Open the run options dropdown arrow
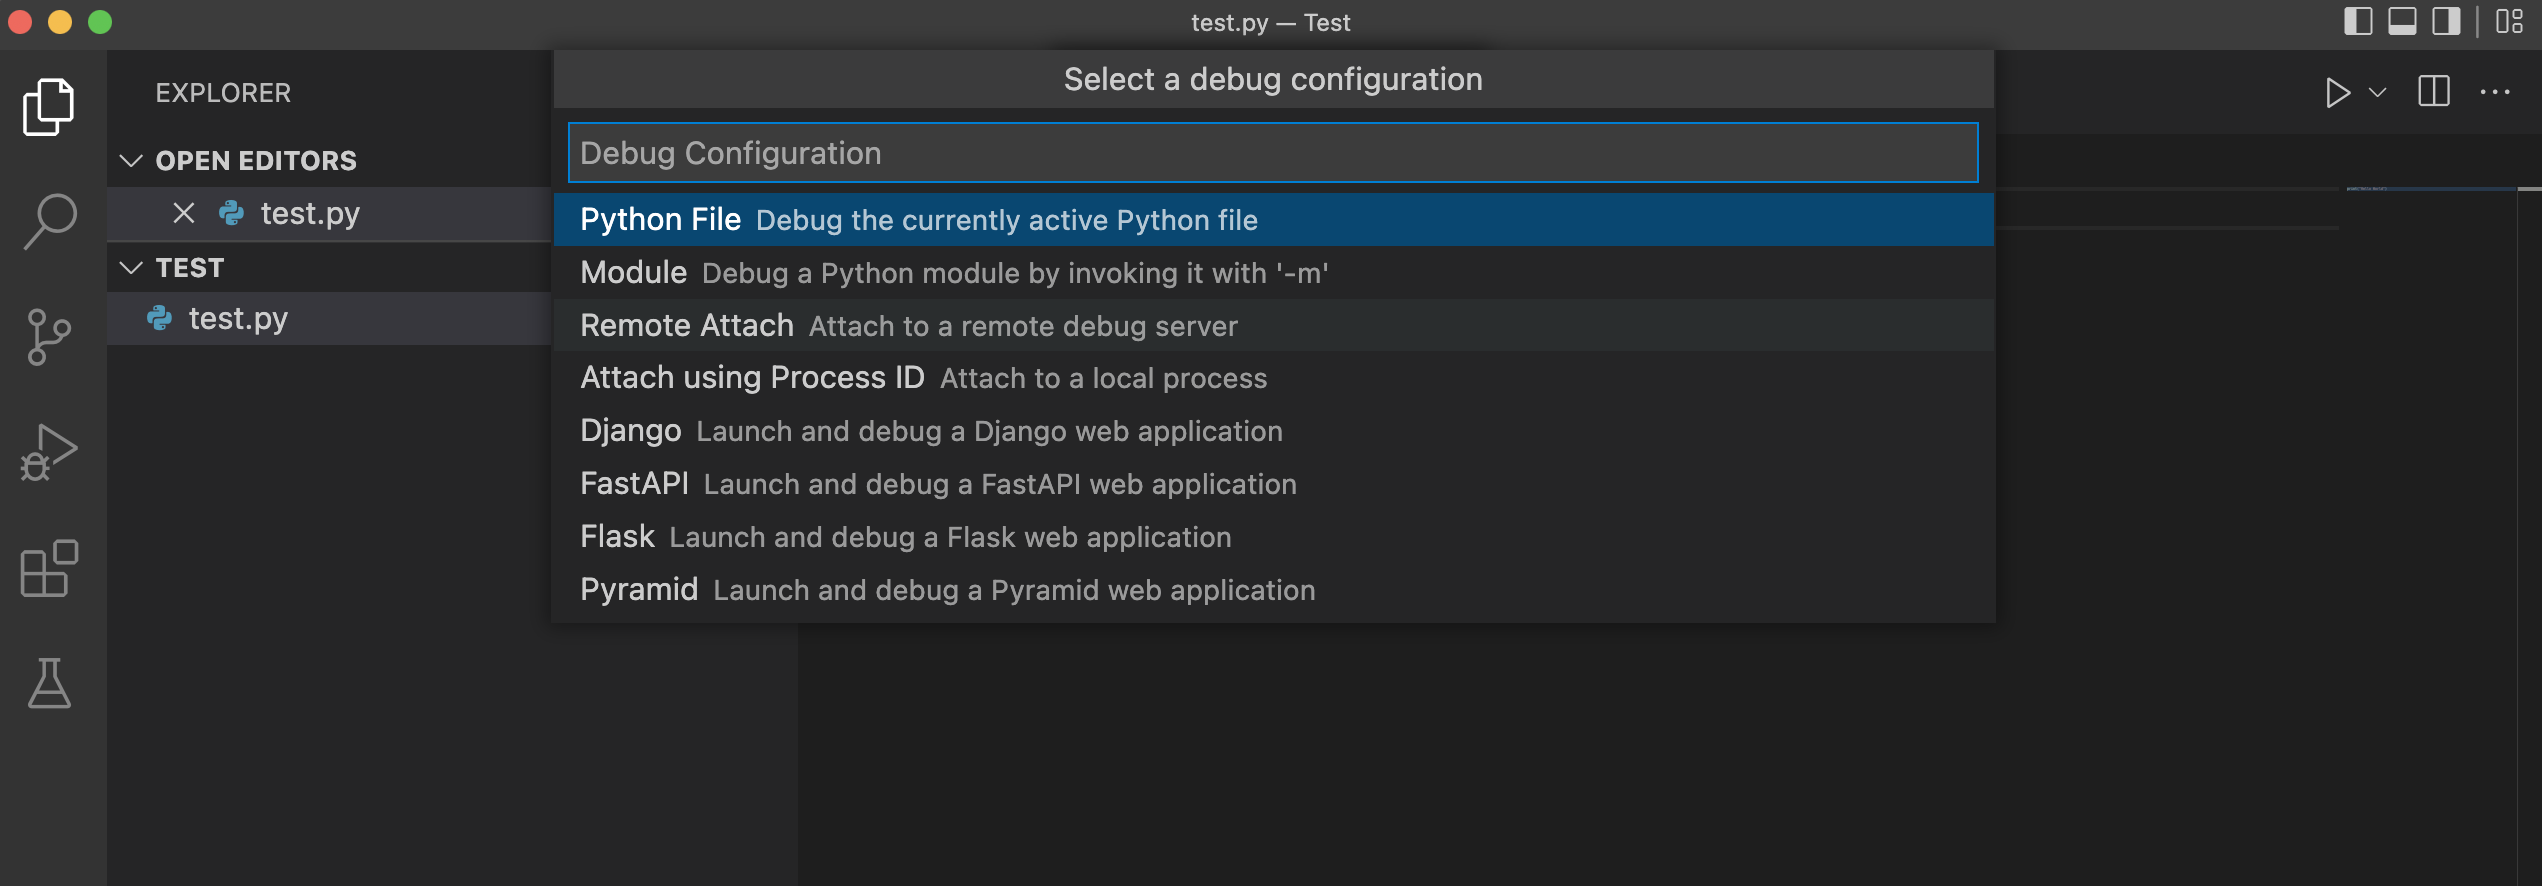 2378,93
